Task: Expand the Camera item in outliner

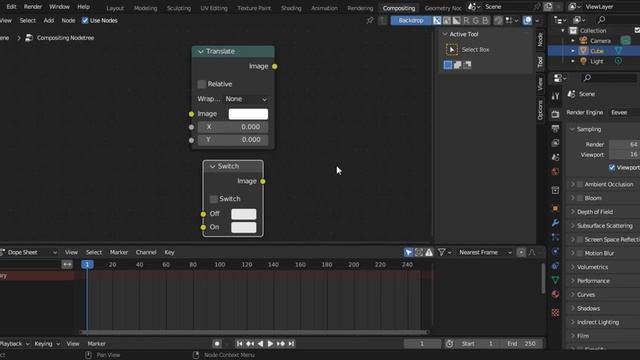Action: coord(573,41)
